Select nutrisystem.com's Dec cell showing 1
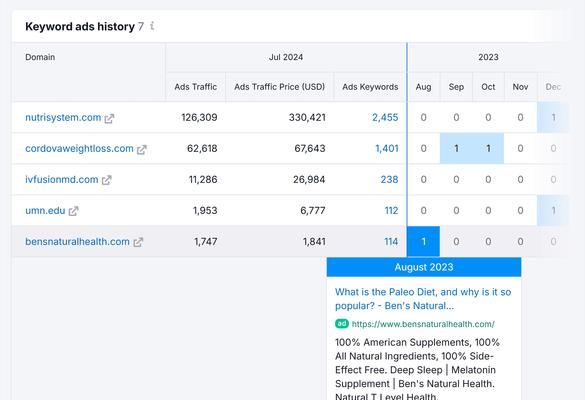The height and width of the screenshot is (400, 585). click(553, 118)
